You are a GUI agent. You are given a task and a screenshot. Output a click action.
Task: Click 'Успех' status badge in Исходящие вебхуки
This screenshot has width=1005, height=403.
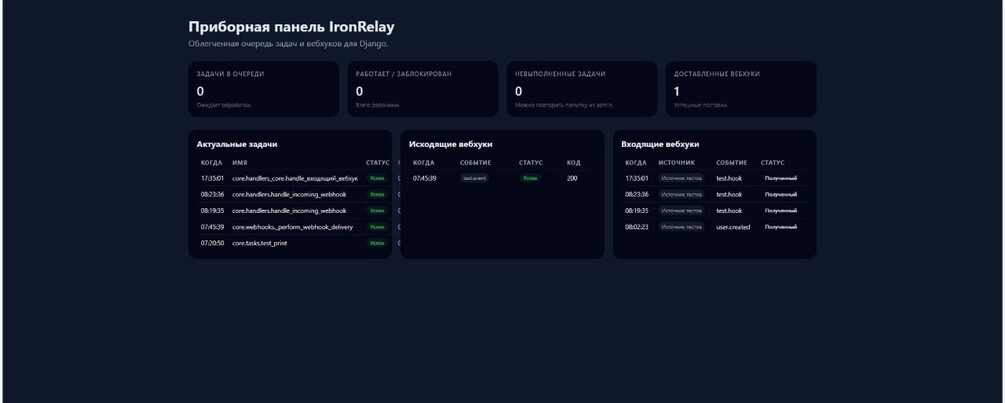click(530, 178)
